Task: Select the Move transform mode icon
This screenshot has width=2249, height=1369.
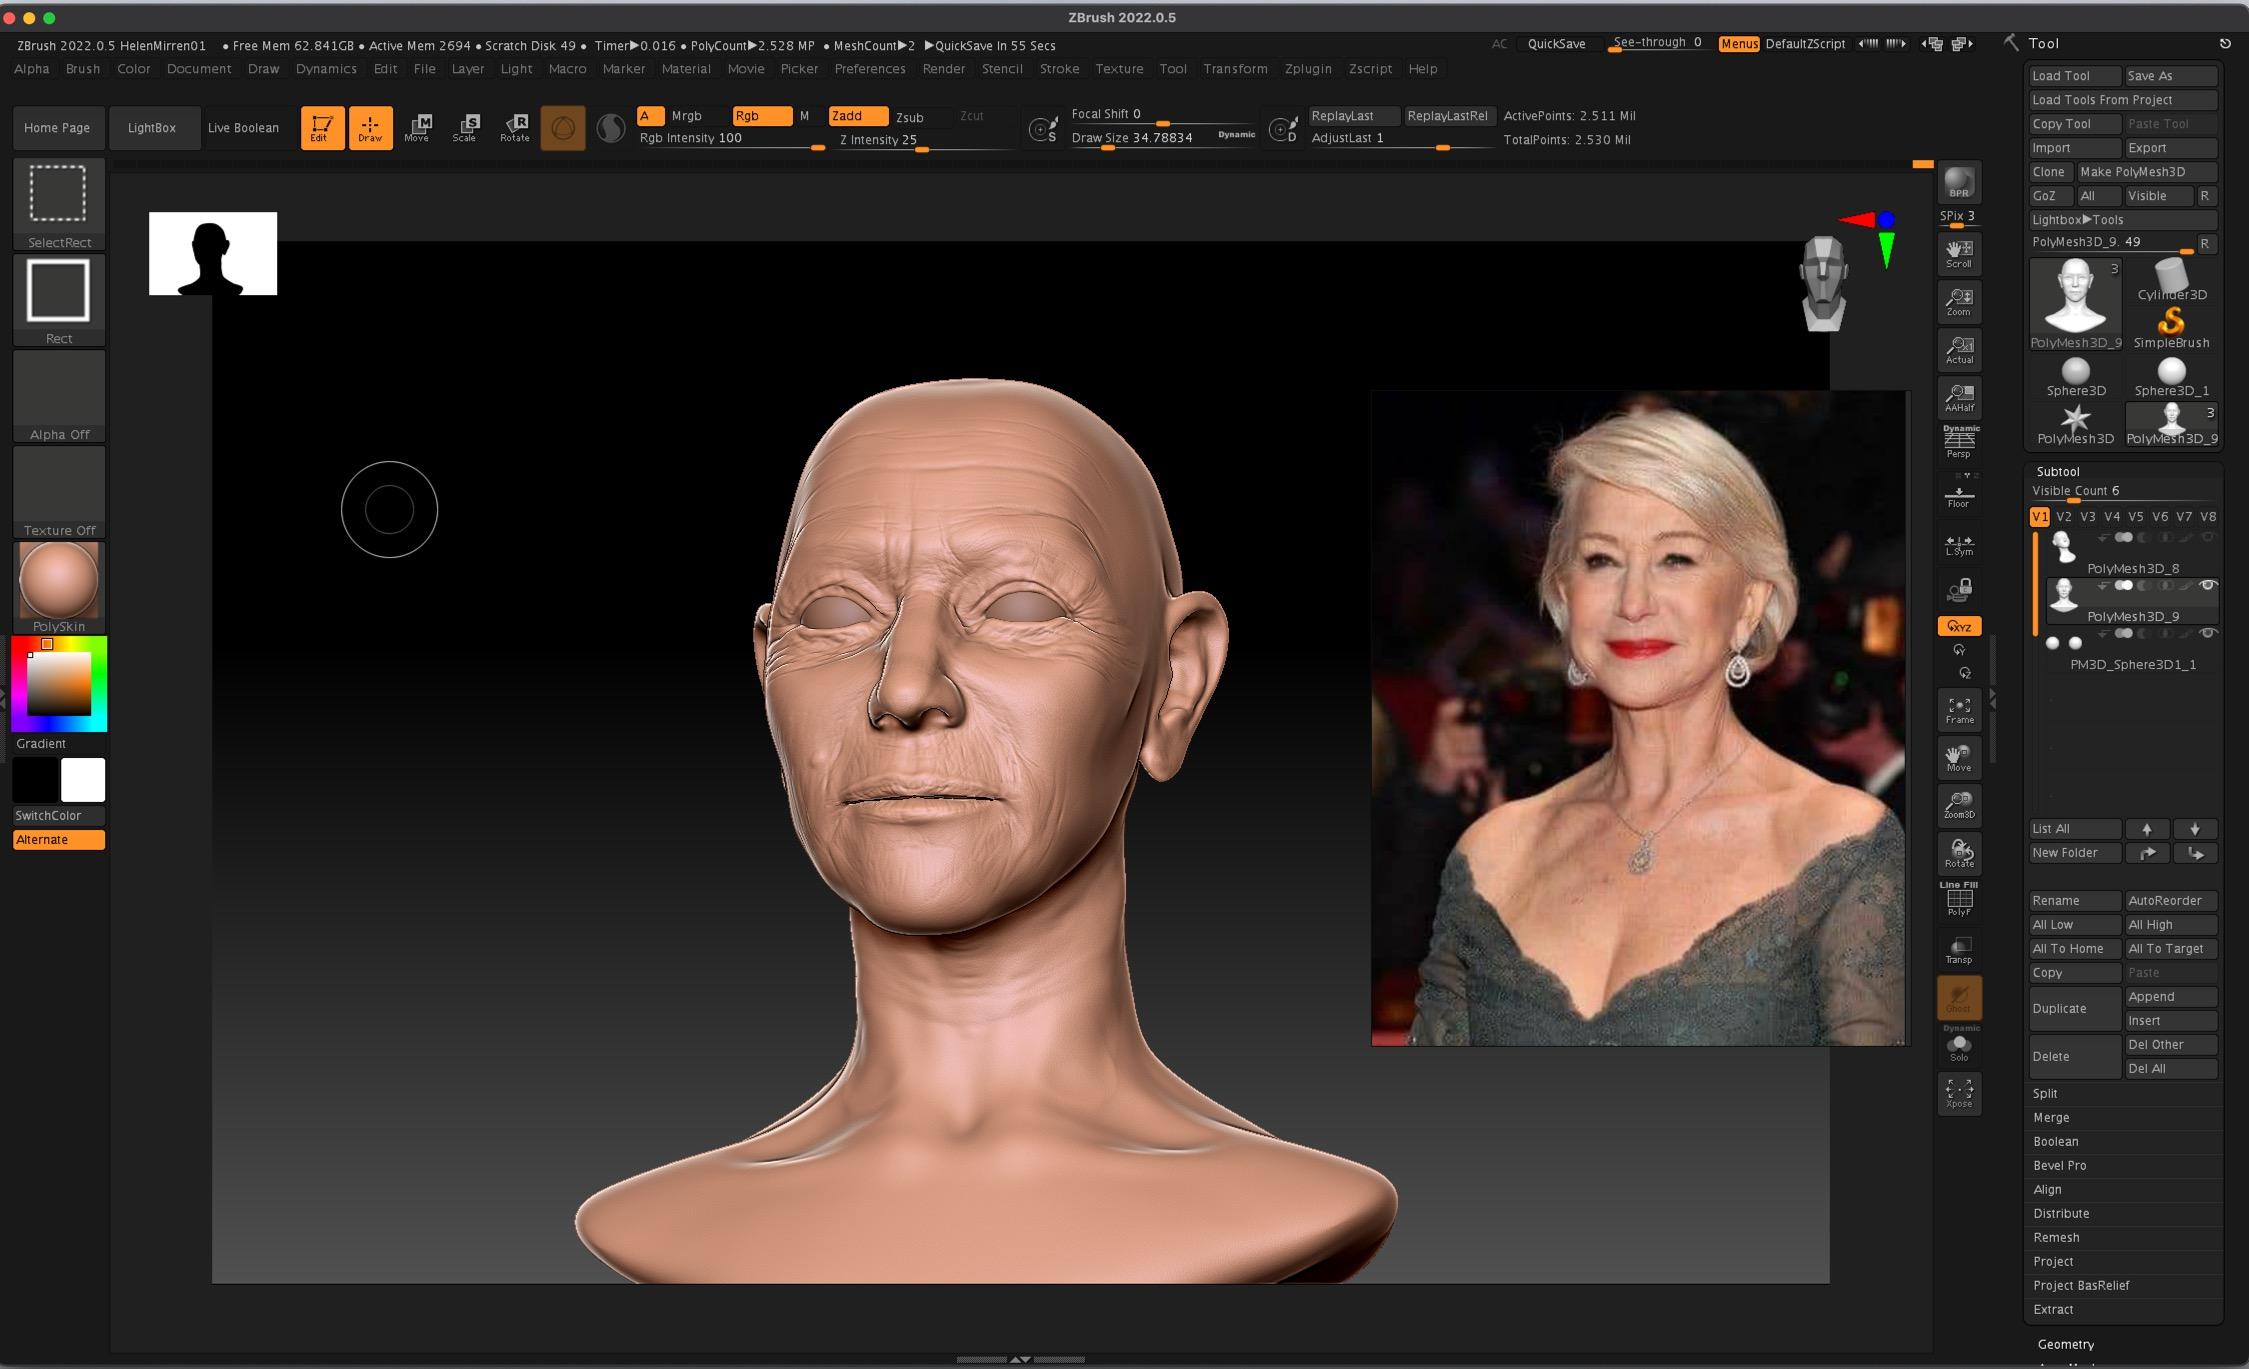Action: pos(417,127)
